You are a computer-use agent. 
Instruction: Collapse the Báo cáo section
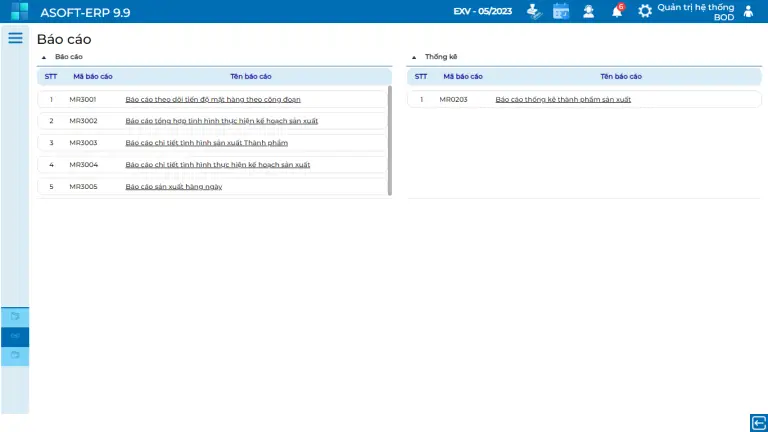44,57
